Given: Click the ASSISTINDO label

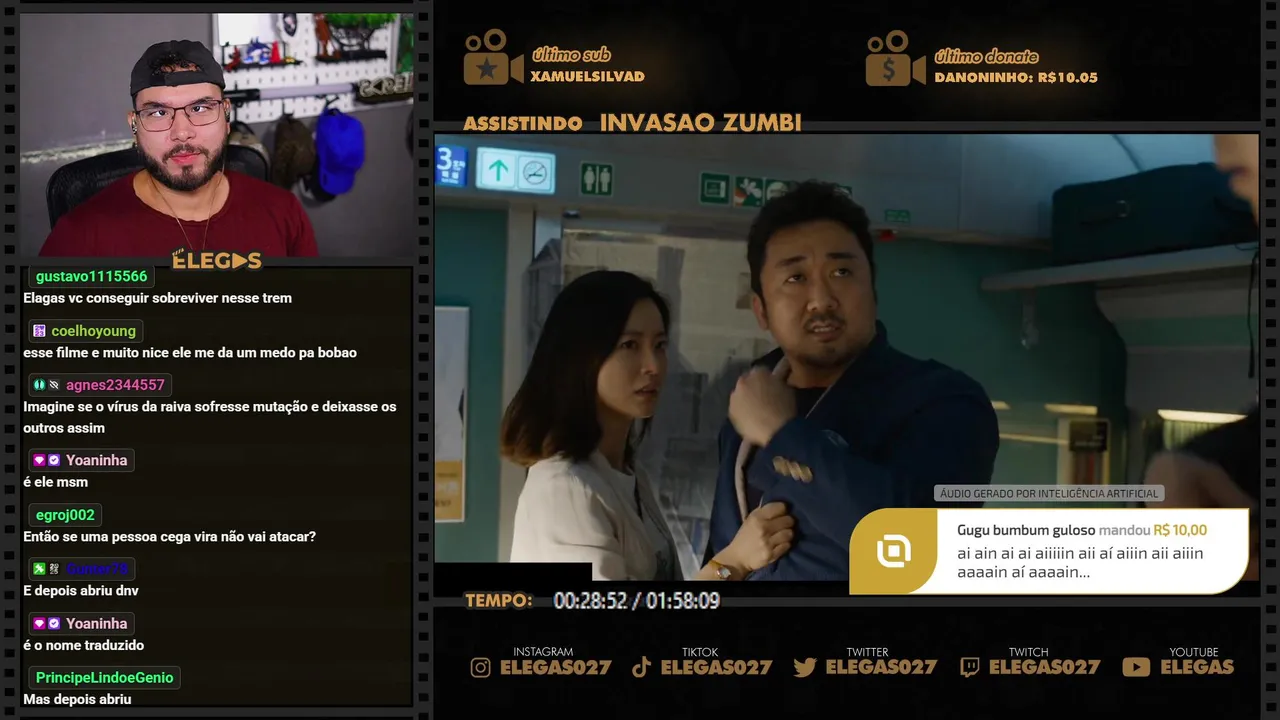Looking at the screenshot, I should pyautogui.click(x=523, y=123).
